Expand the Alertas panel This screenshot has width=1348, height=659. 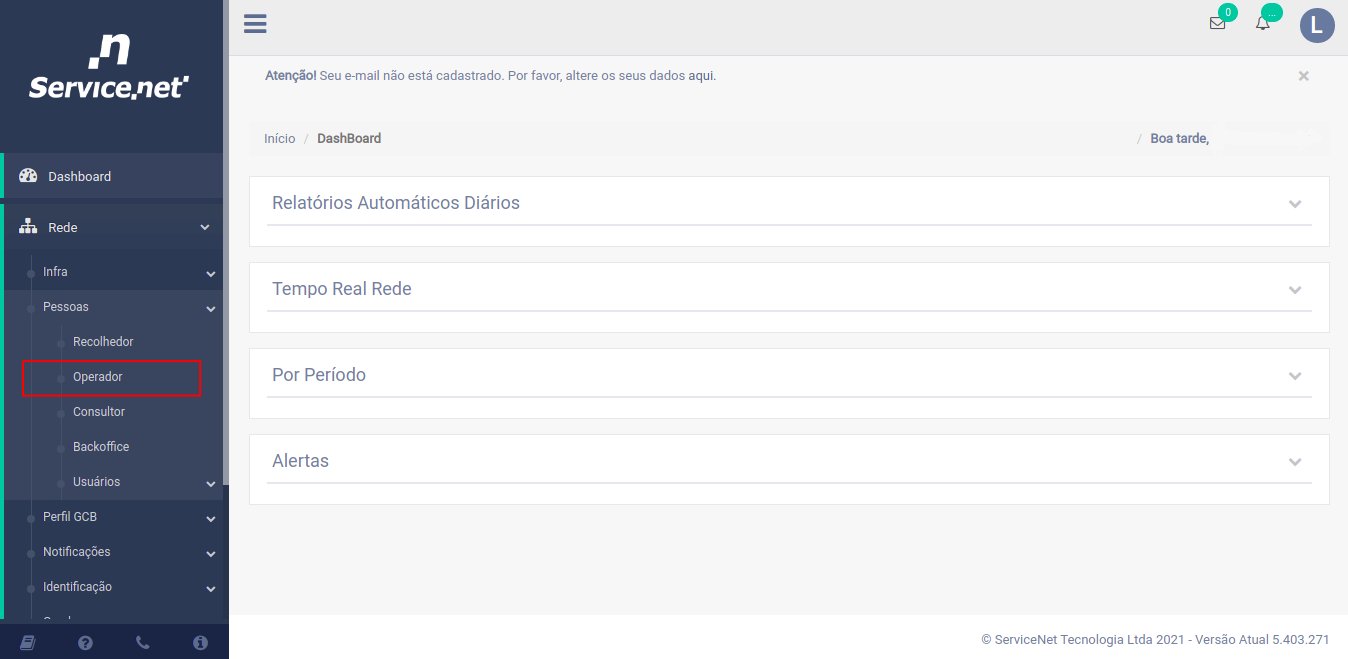pyautogui.click(x=1295, y=462)
